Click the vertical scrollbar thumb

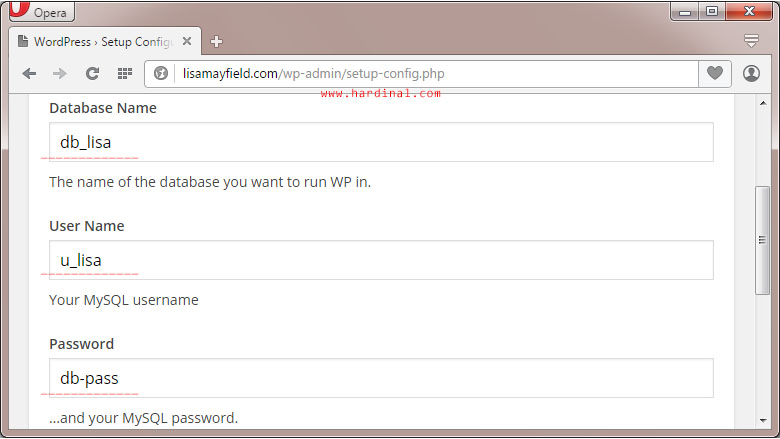pos(763,241)
